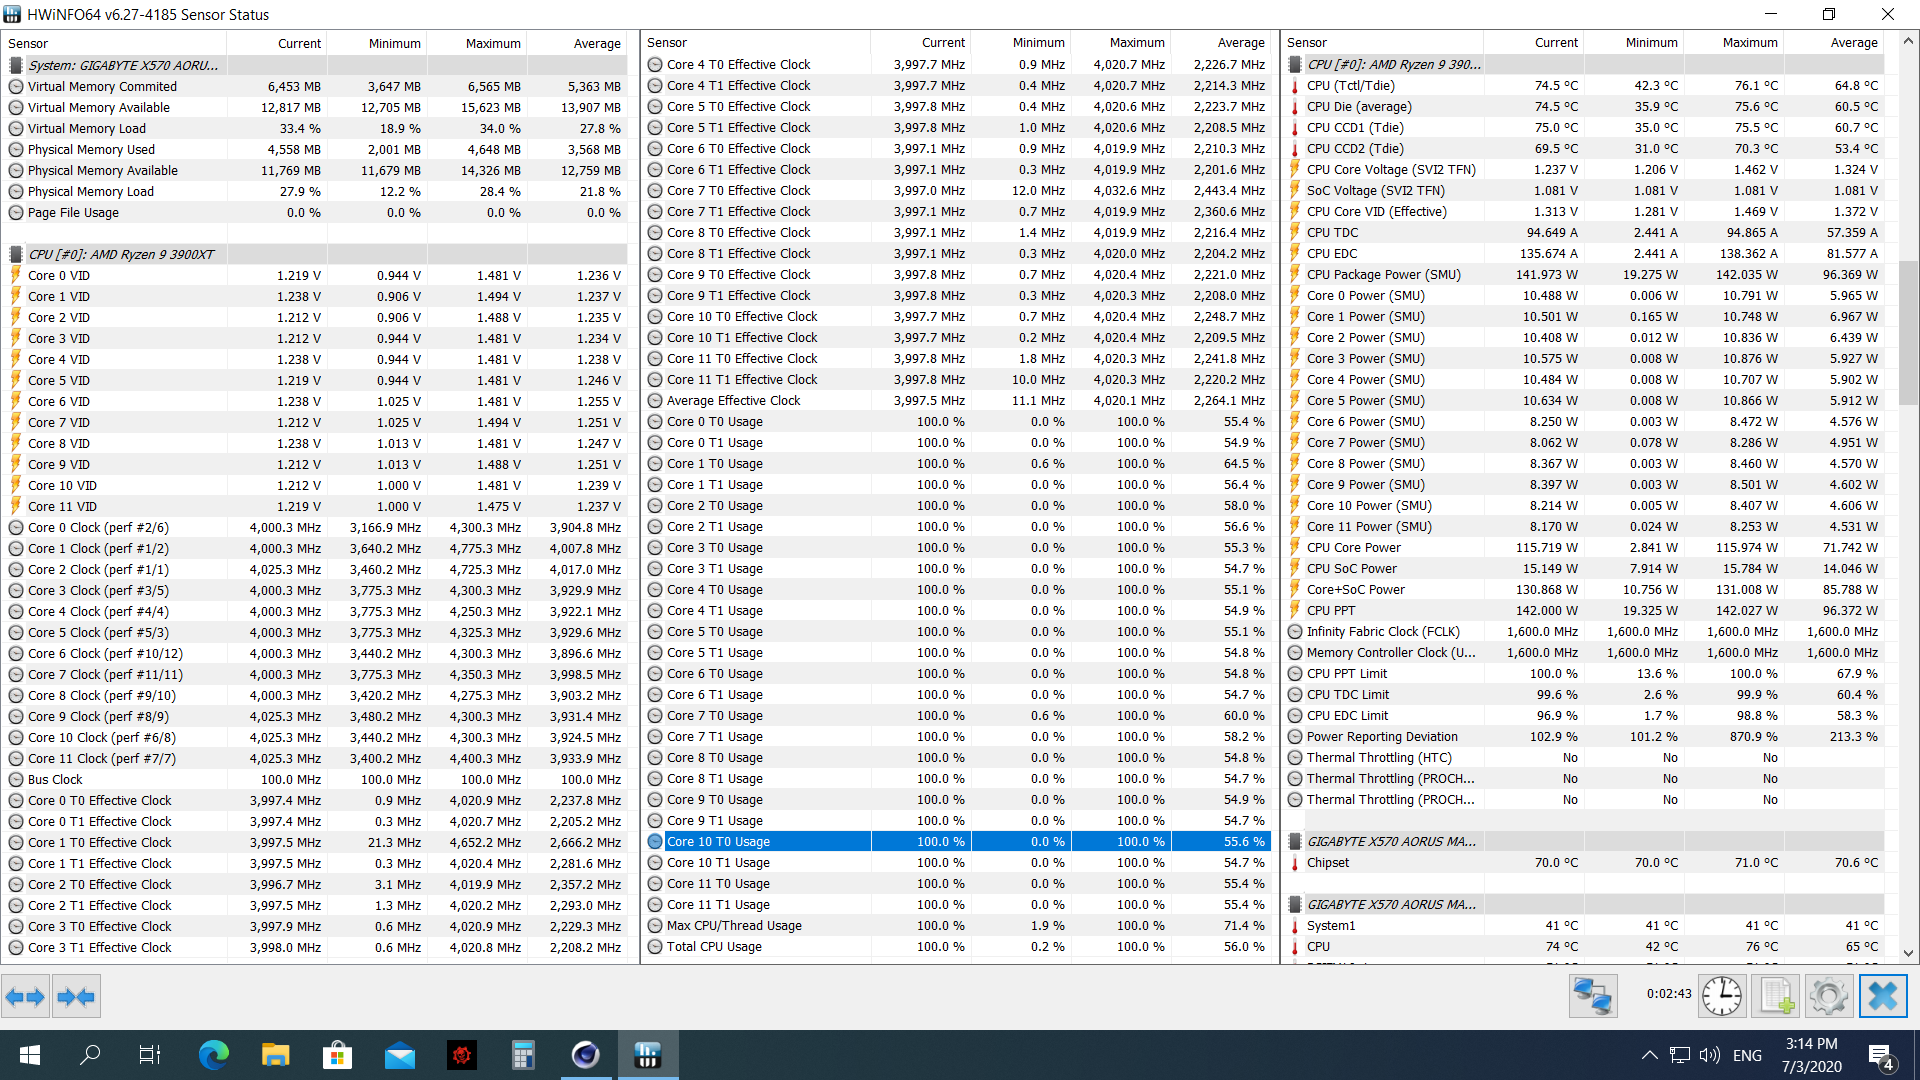Screen dimensions: 1920x1080
Task: Click the chip icon beside Chipset group header
Action: (1295, 842)
